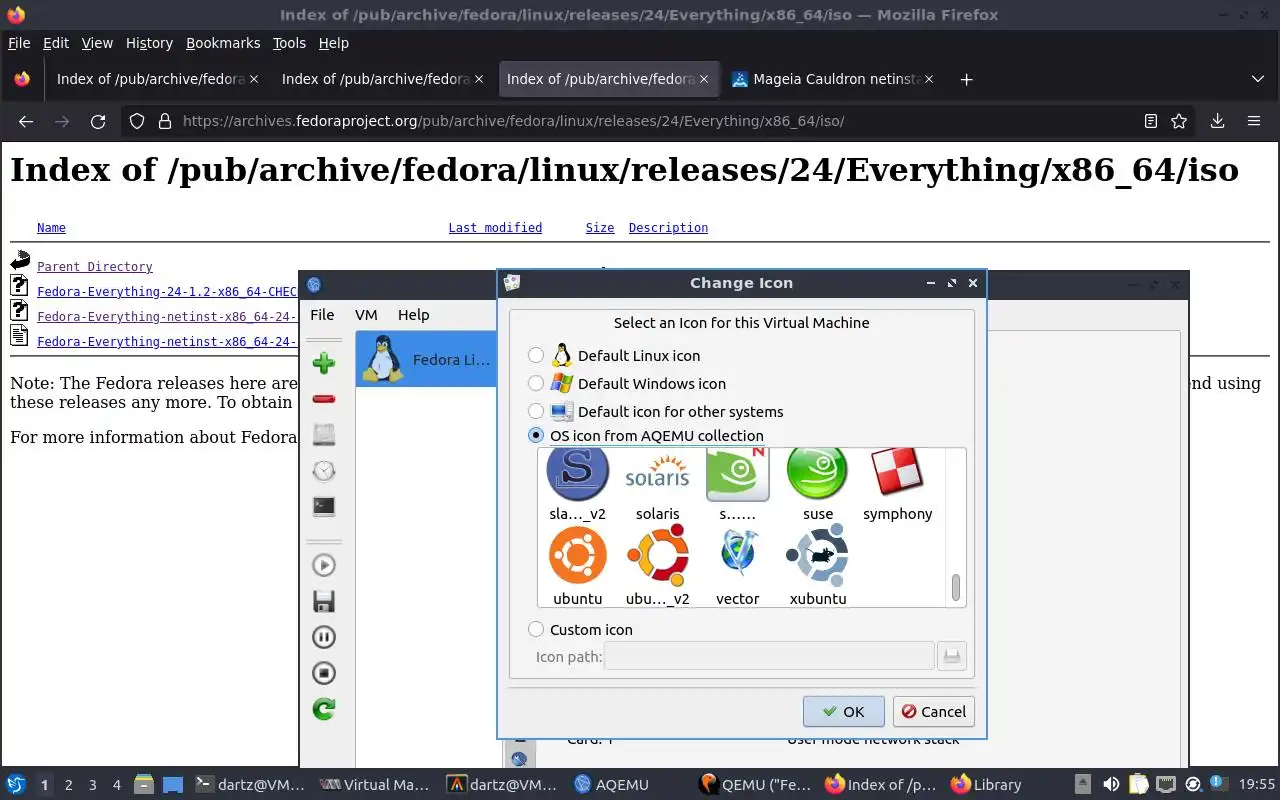Open AQEMU File menu
Image resolution: width=1280 pixels, height=800 pixels.
322,314
